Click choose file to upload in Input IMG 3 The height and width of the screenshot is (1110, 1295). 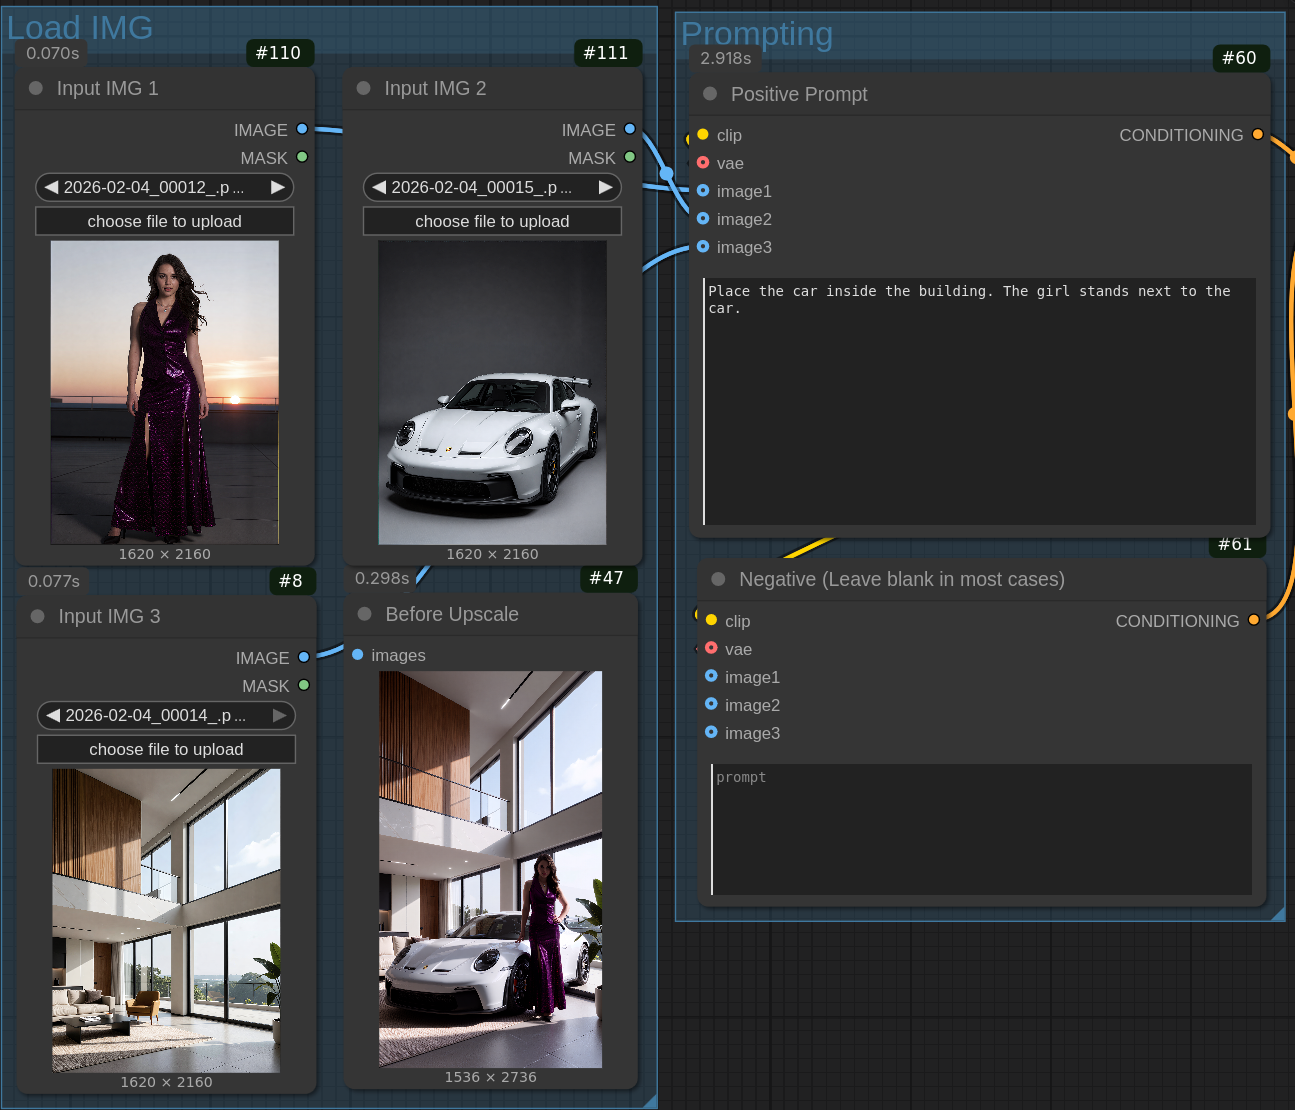click(x=166, y=749)
